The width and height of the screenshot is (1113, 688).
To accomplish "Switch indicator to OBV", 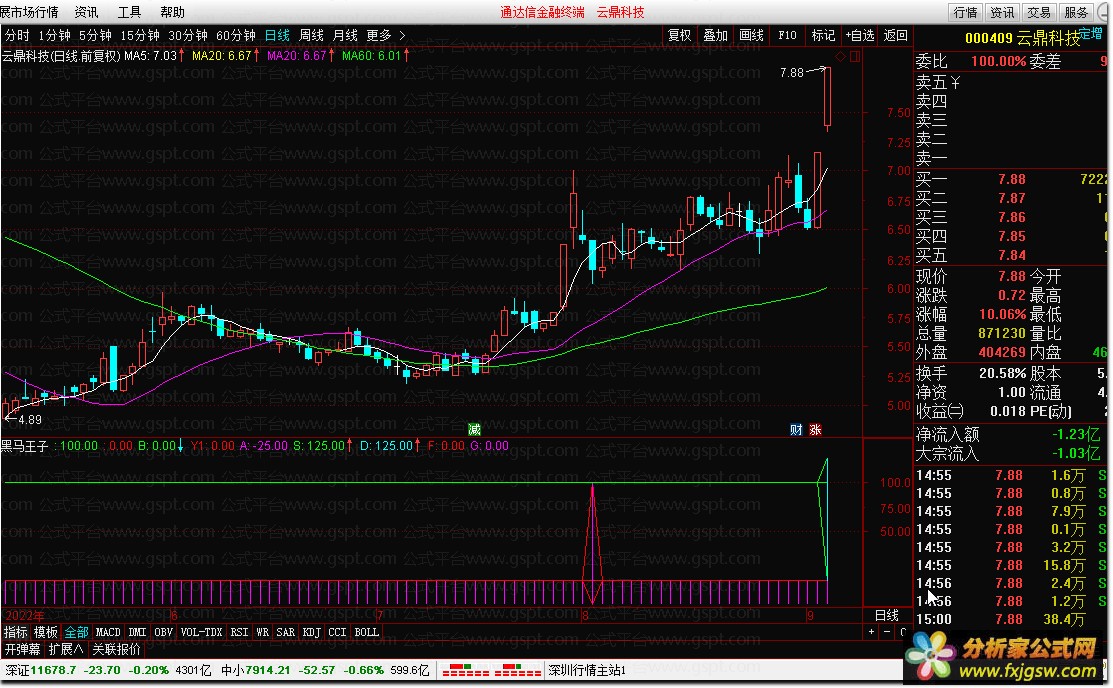I will coord(163,632).
